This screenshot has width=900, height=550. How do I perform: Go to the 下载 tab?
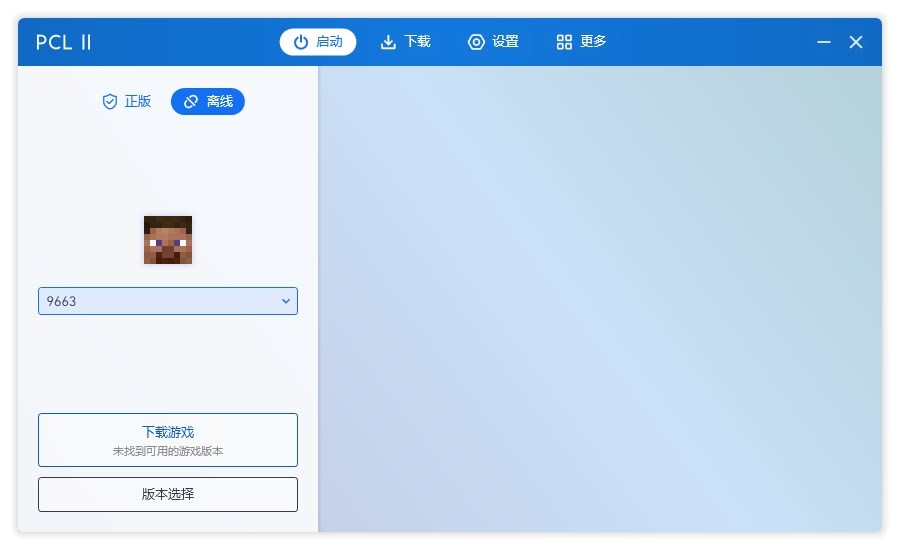(x=405, y=42)
